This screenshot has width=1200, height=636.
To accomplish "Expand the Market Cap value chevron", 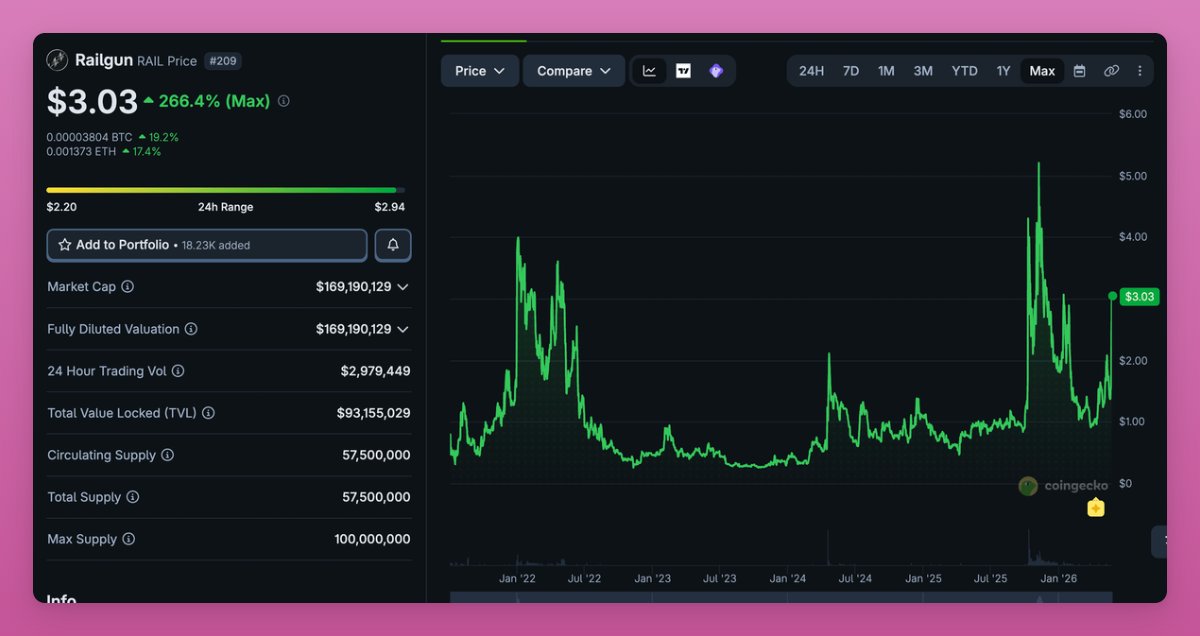I will (403, 287).
